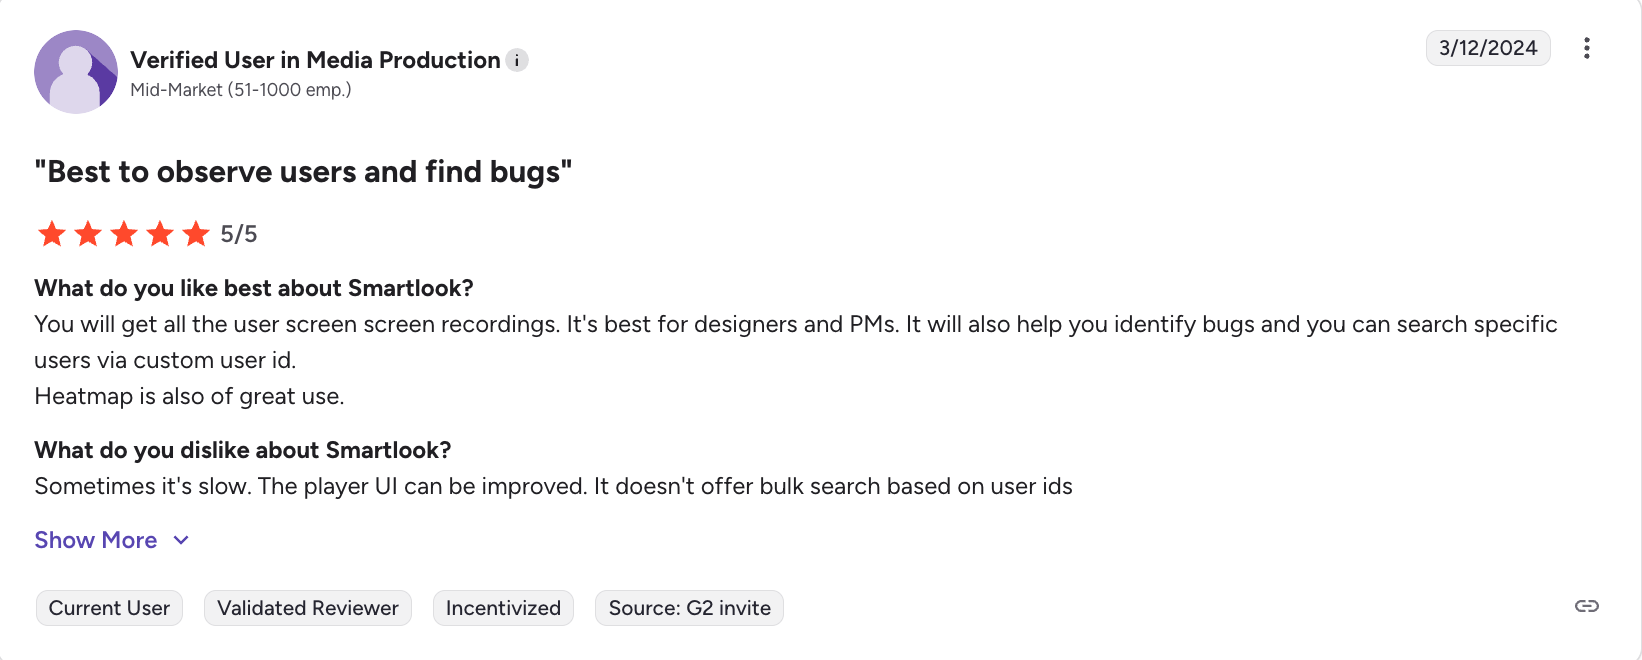Image resolution: width=1642 pixels, height=660 pixels.
Task: Click the Mid-Market company size label
Action: [241, 90]
